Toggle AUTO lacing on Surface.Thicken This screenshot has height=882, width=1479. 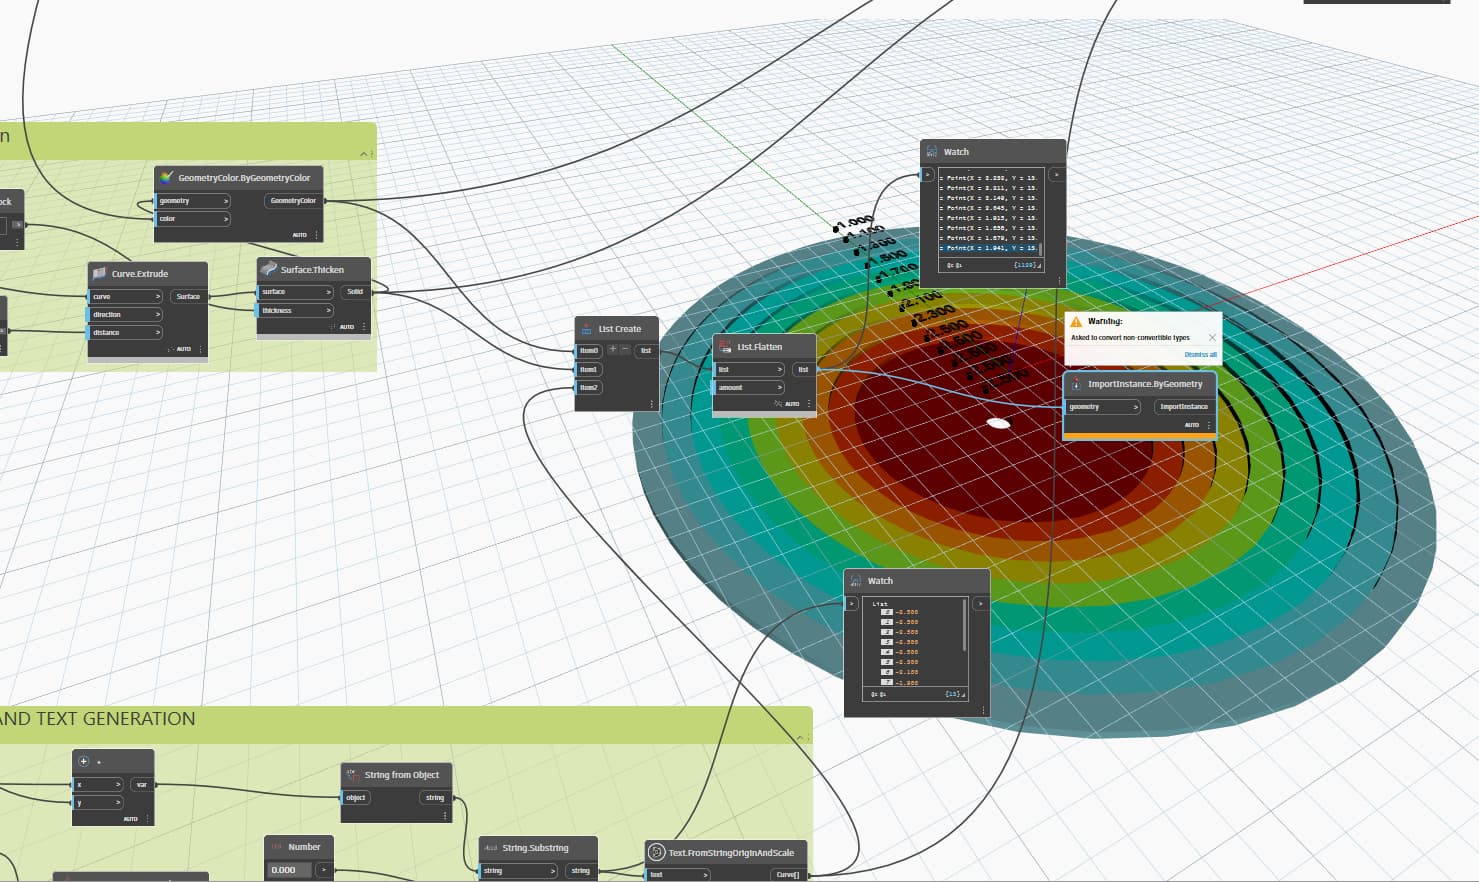click(x=347, y=327)
